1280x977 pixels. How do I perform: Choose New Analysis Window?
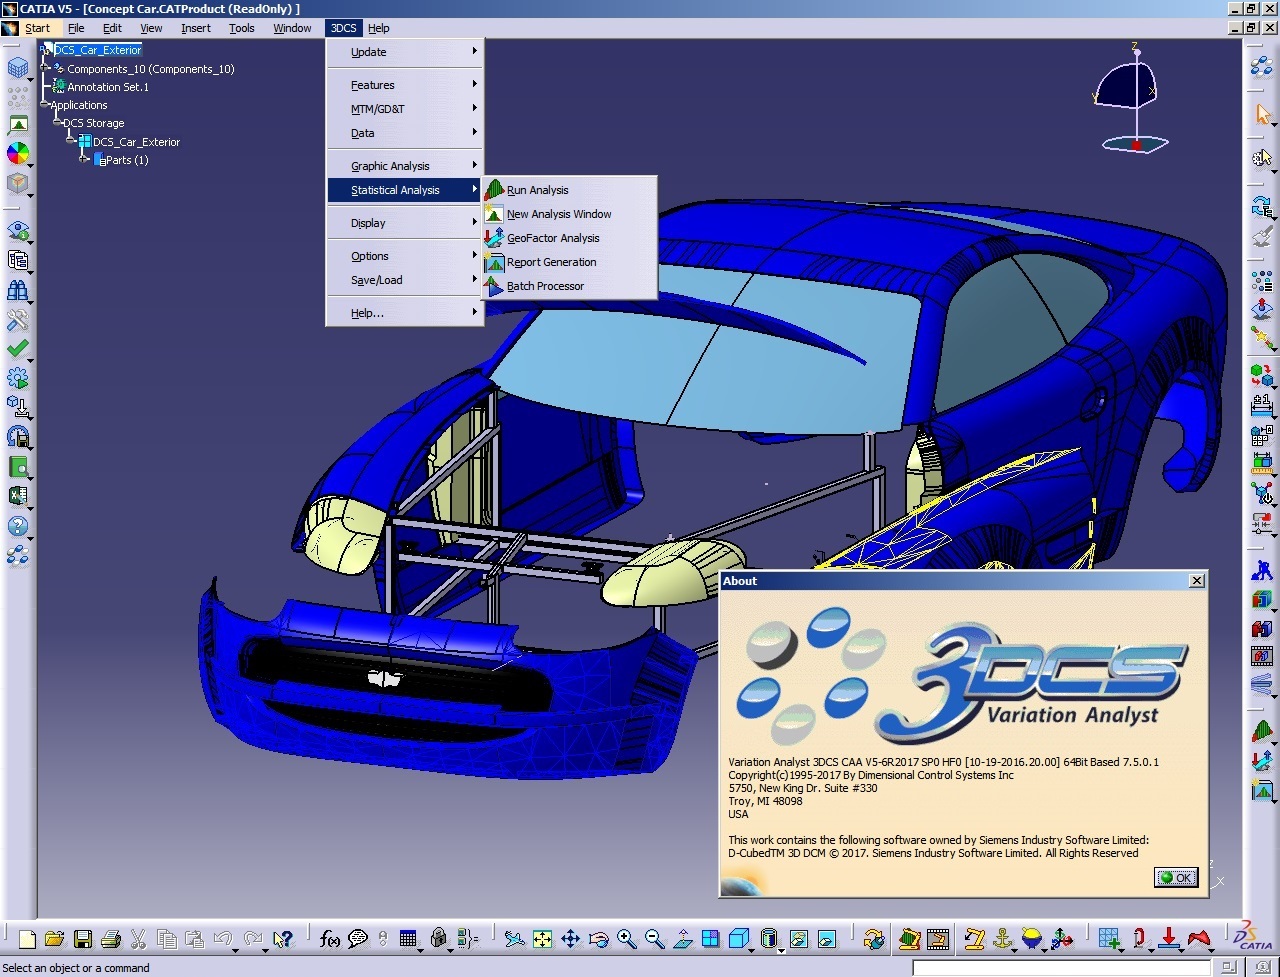[569, 214]
